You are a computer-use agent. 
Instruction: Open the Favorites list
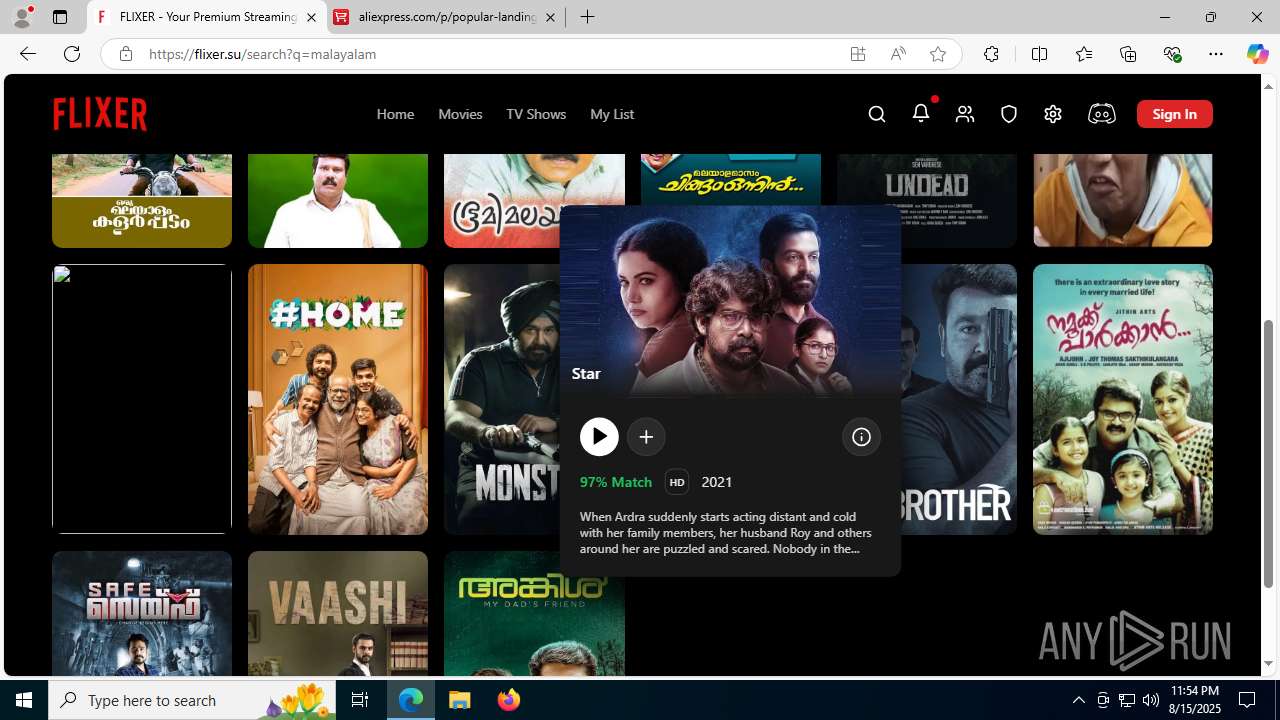1084,54
